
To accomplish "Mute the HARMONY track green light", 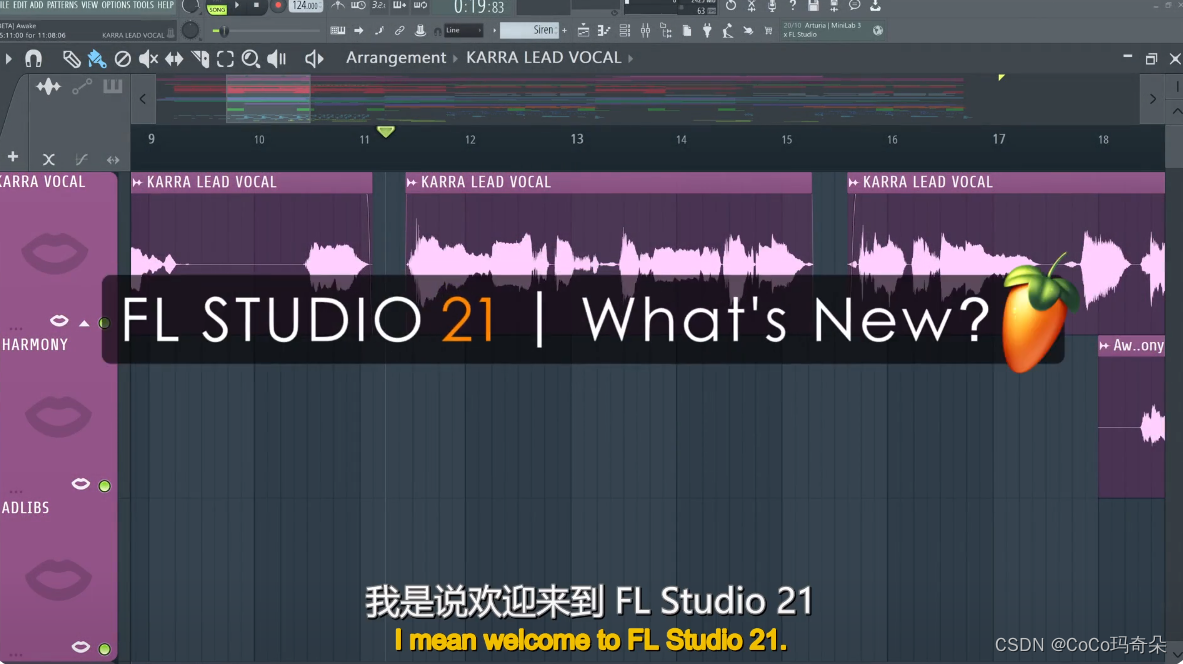I will [x=105, y=486].
